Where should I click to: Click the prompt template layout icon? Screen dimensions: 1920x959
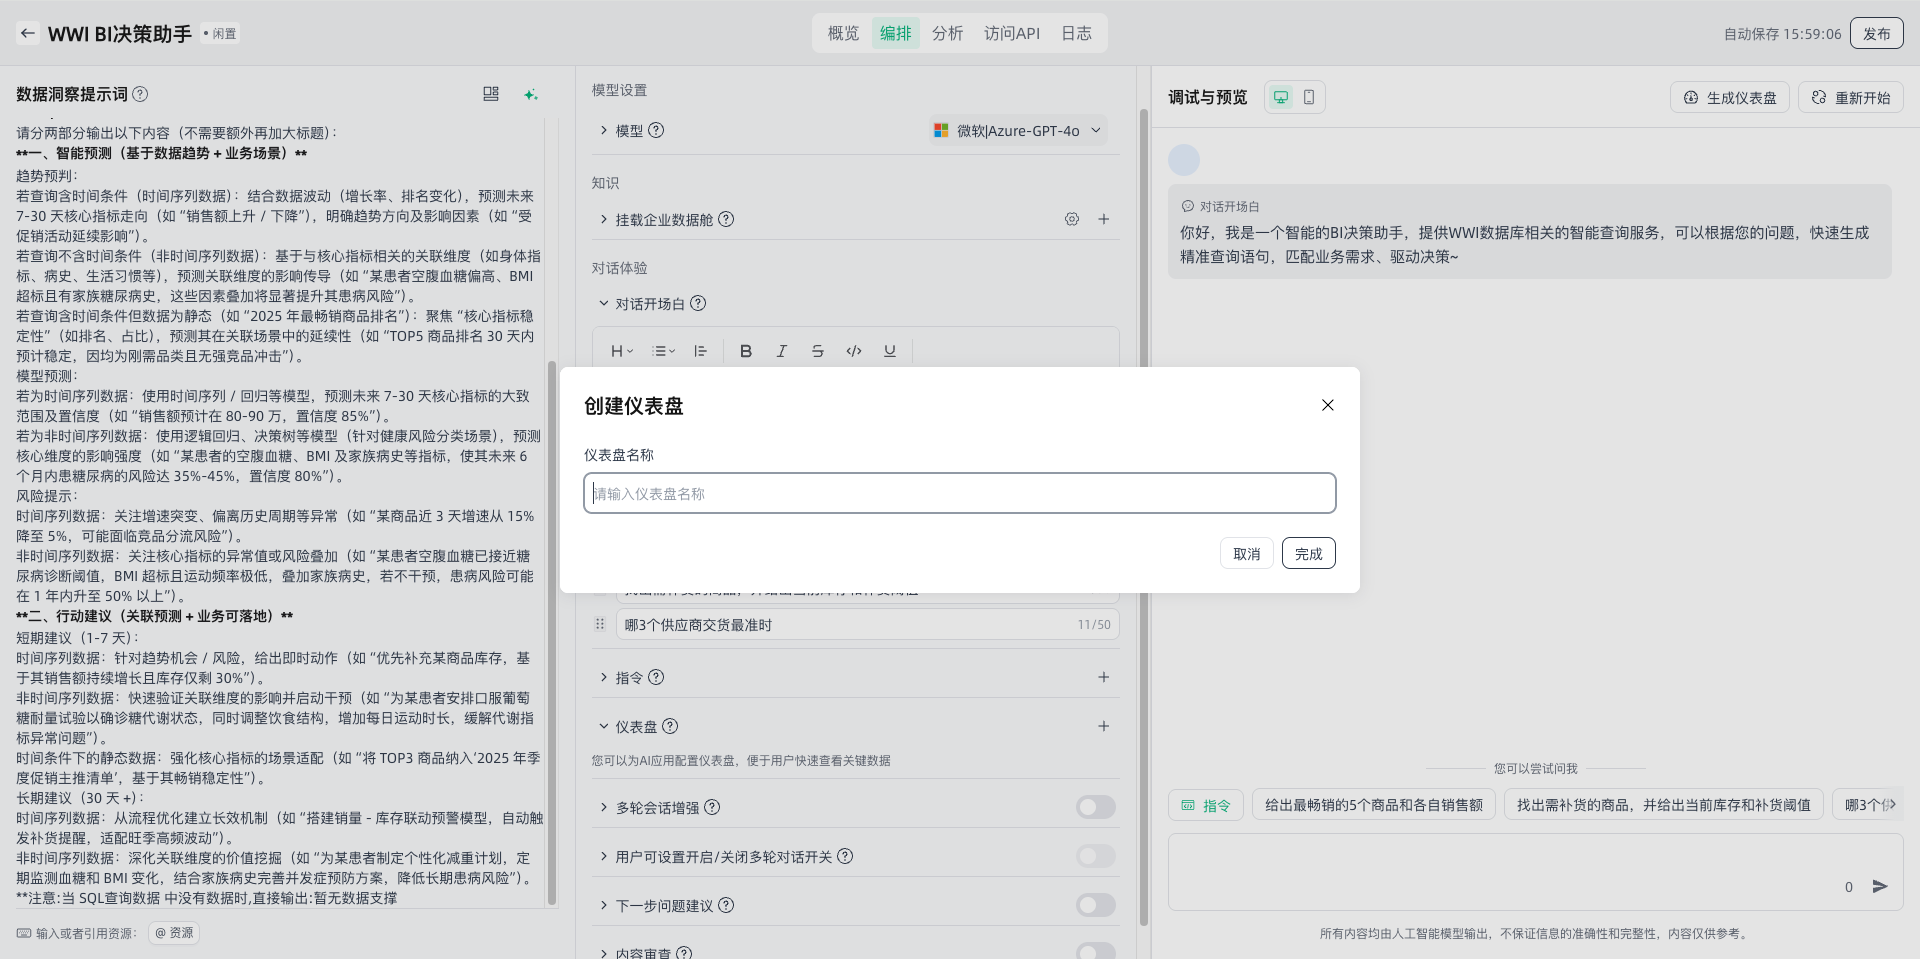(490, 94)
